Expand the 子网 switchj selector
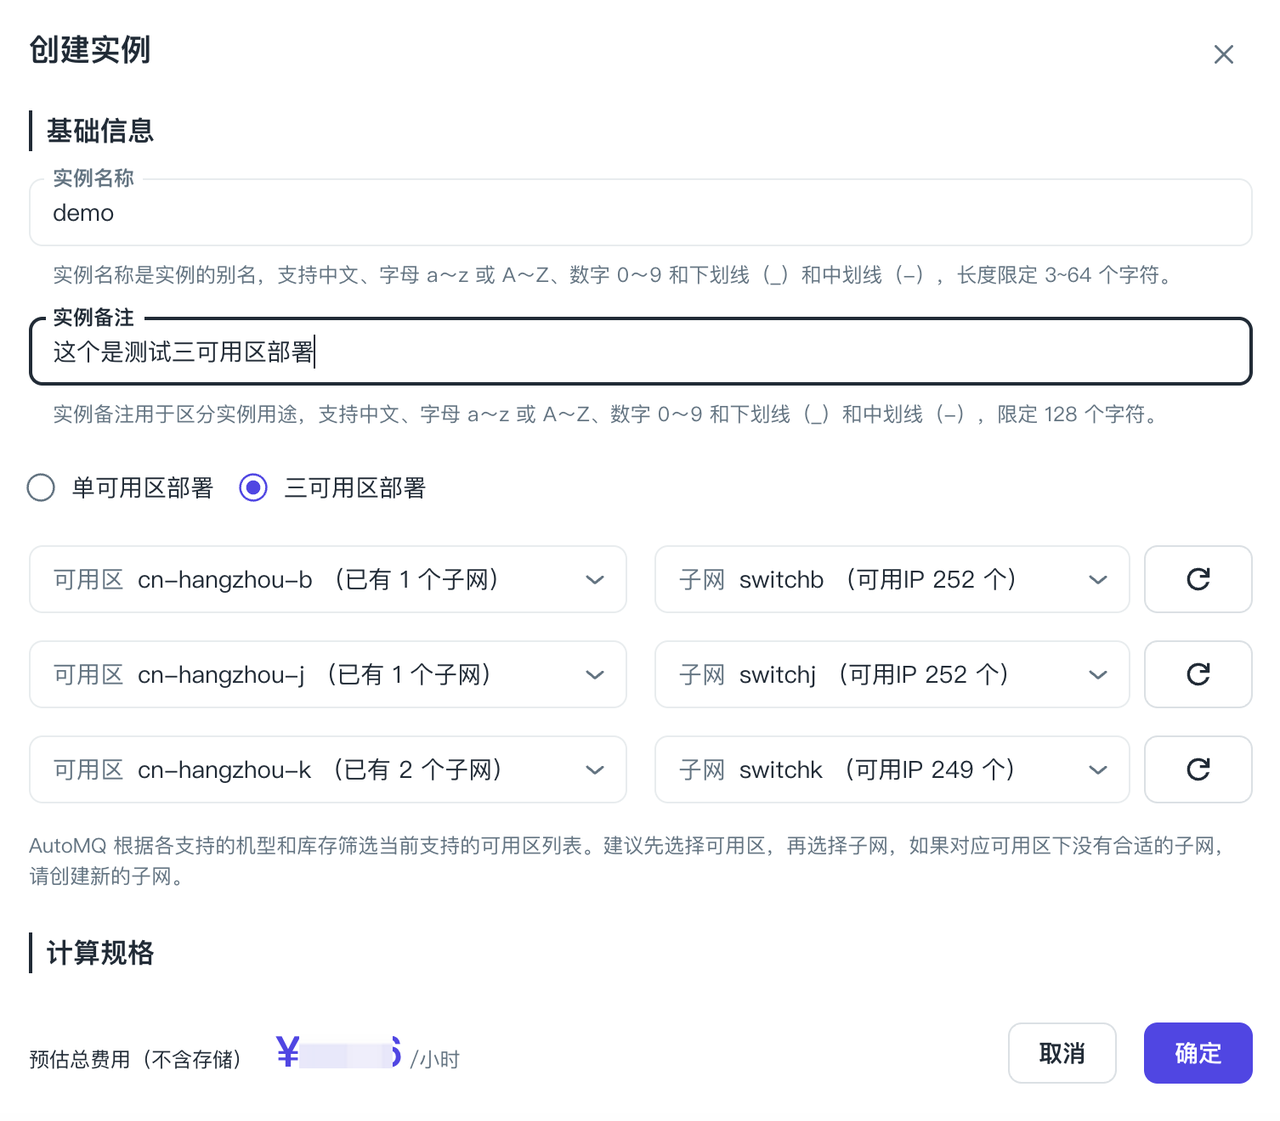This screenshot has width=1280, height=1121. [891, 674]
